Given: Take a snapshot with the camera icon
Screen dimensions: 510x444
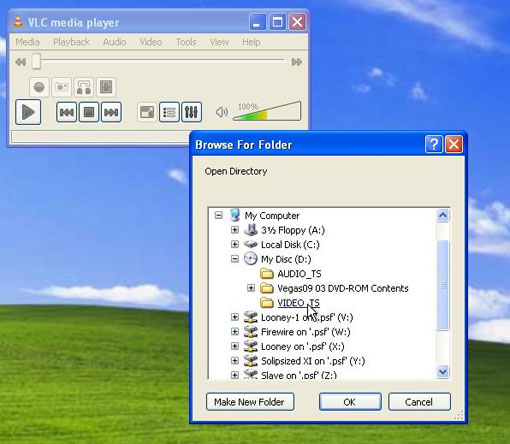Looking at the screenshot, I should click(x=62, y=87).
